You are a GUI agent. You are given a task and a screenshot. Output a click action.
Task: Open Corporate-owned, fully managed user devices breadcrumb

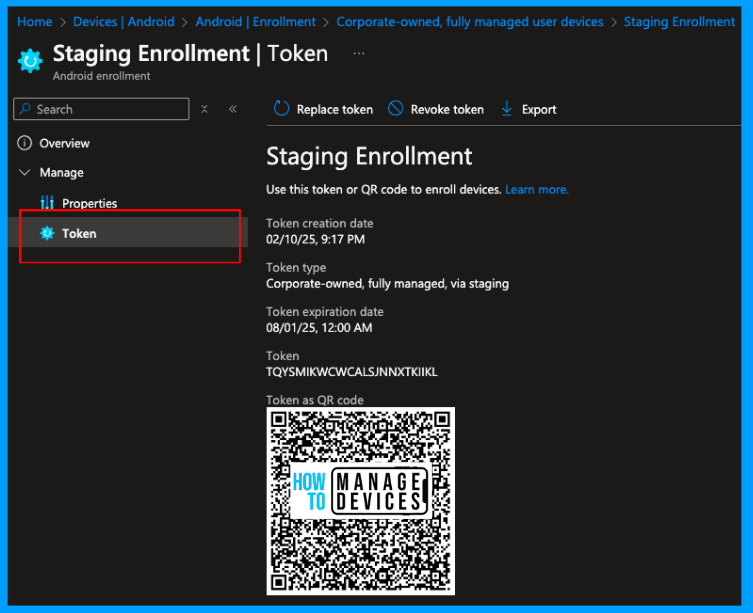tap(470, 22)
